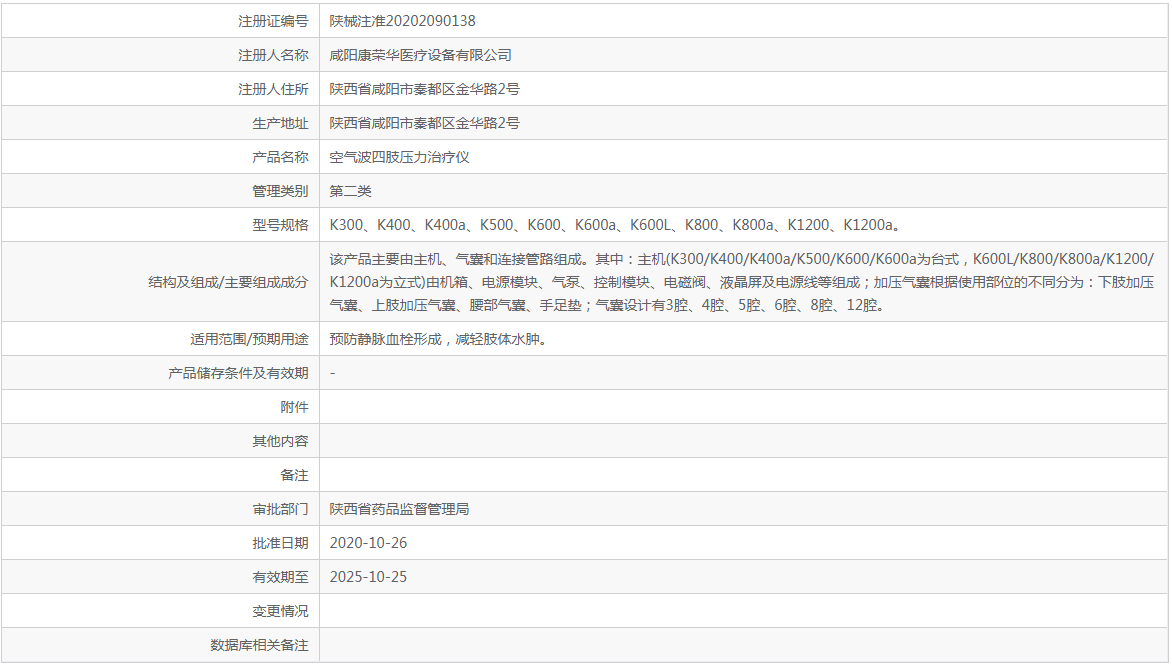Screen dimensions: 1172x665
Task: Click the label 注册人住所
Action: click(x=273, y=89)
